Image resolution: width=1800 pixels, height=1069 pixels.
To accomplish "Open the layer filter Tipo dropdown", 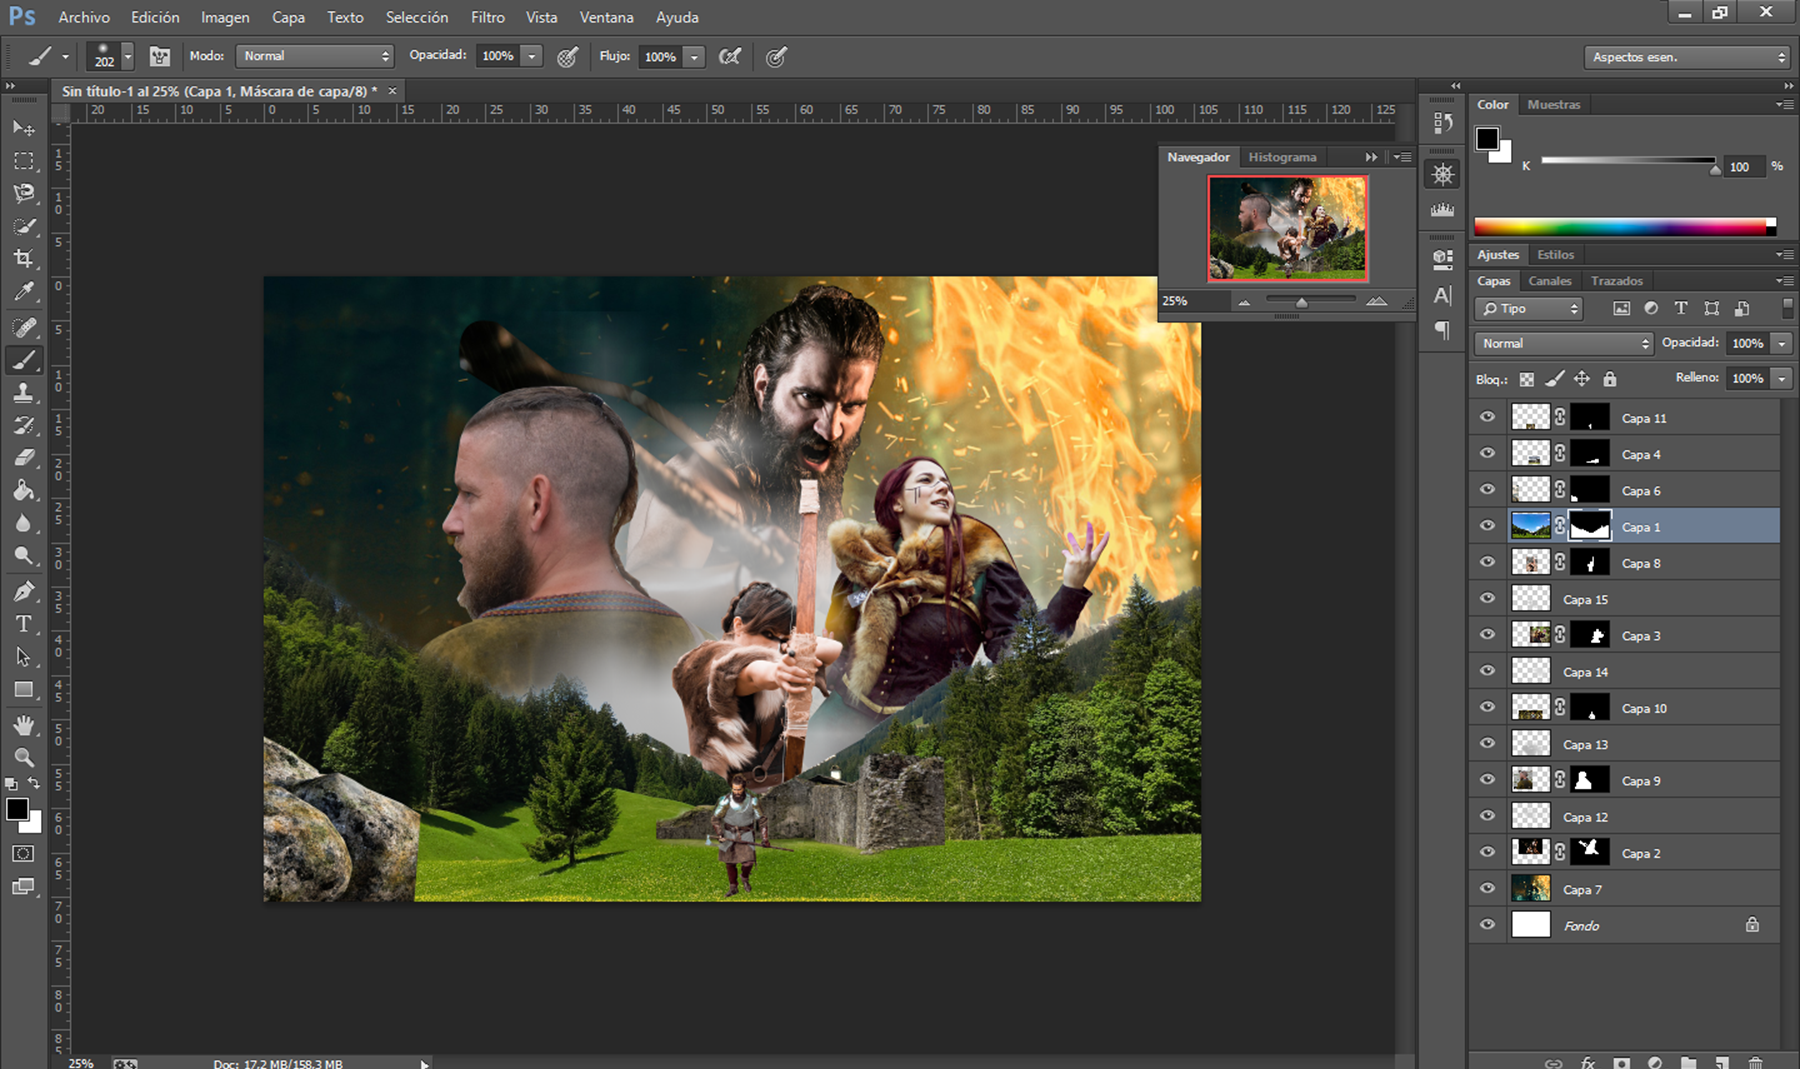I will pos(1527,309).
